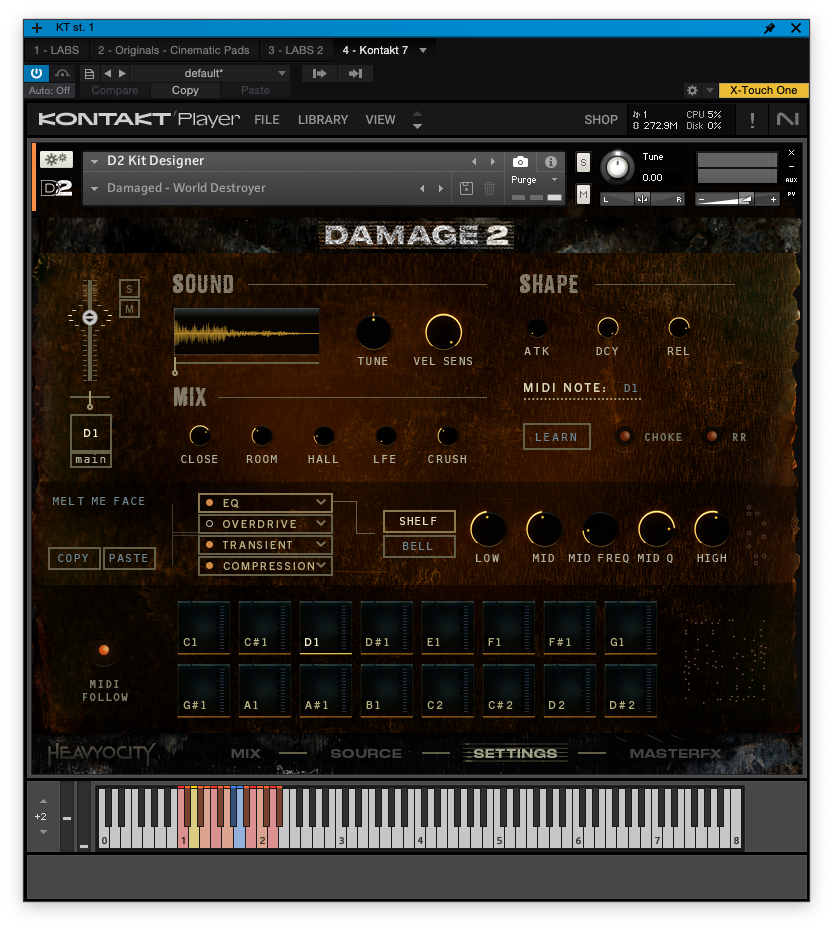
Task: Select previous snapshot arrow for World Destroyer
Action: 422,188
